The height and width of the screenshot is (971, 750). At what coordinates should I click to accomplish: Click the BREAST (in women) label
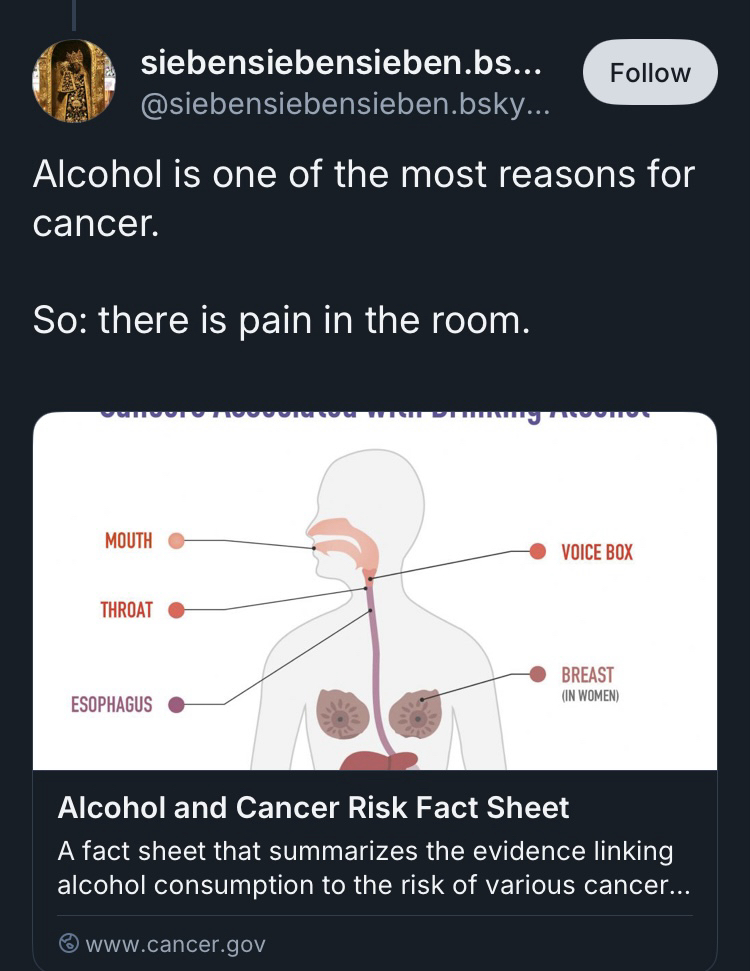[x=588, y=681]
